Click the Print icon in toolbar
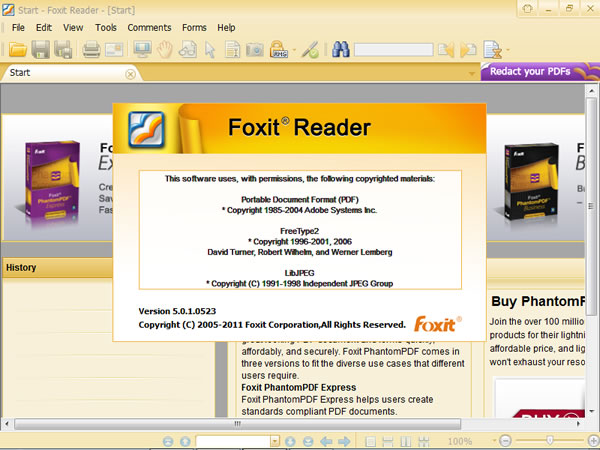The height and width of the screenshot is (450, 600). [91, 49]
